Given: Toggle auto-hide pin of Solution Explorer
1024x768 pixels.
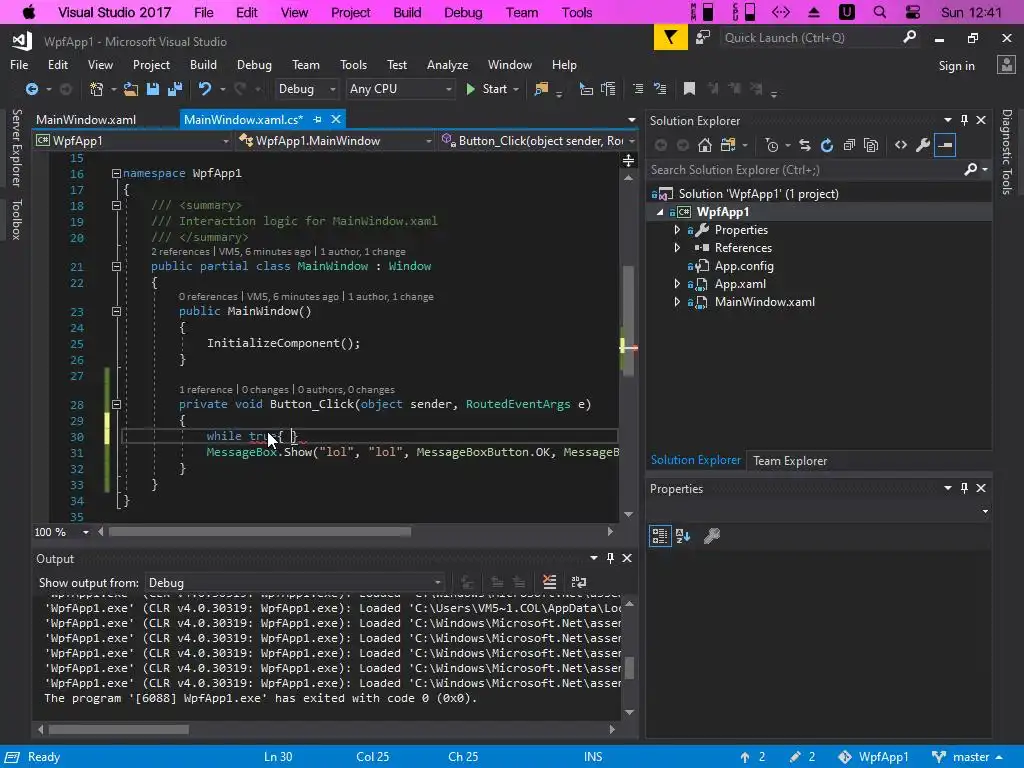Looking at the screenshot, I should pos(964,120).
